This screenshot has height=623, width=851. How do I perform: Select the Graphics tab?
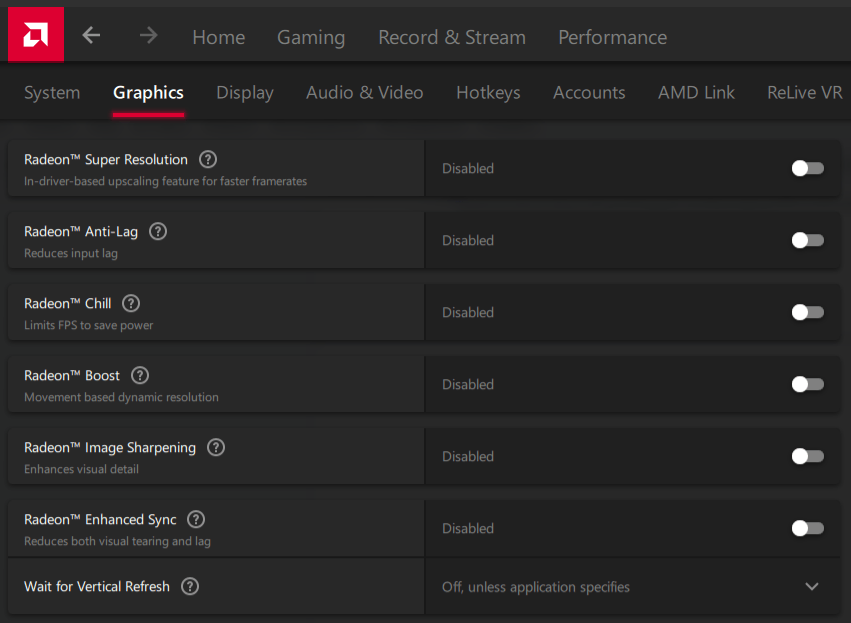tap(148, 93)
